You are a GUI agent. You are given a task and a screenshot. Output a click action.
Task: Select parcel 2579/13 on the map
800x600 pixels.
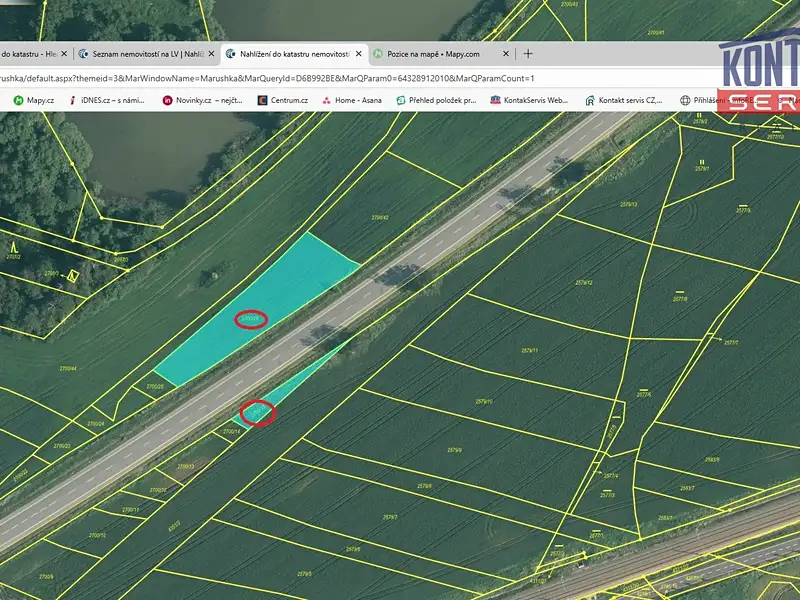[629, 204]
